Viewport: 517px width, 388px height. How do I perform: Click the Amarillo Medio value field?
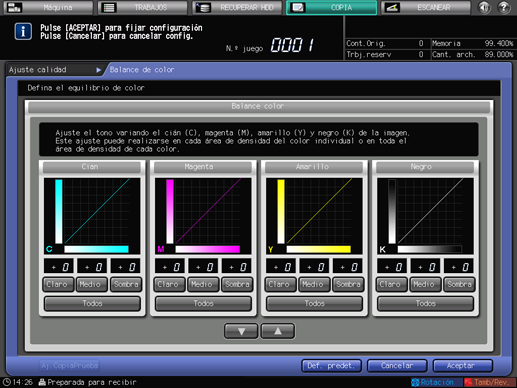click(x=314, y=266)
